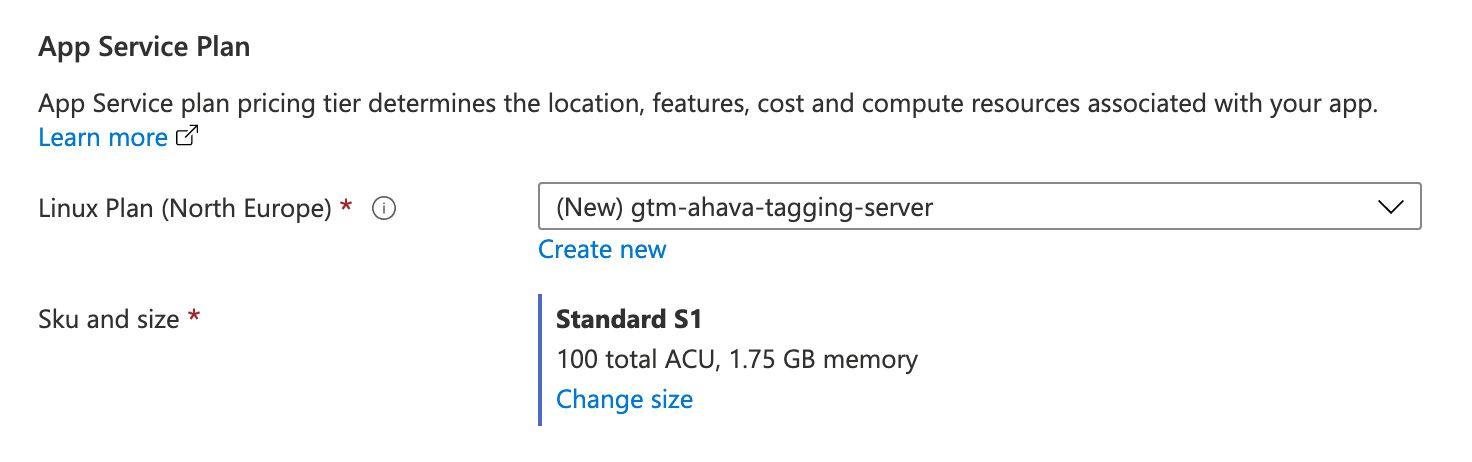1472x462 pixels.
Task: Click the red asterisk beside Linux Plan label
Action: (346, 206)
